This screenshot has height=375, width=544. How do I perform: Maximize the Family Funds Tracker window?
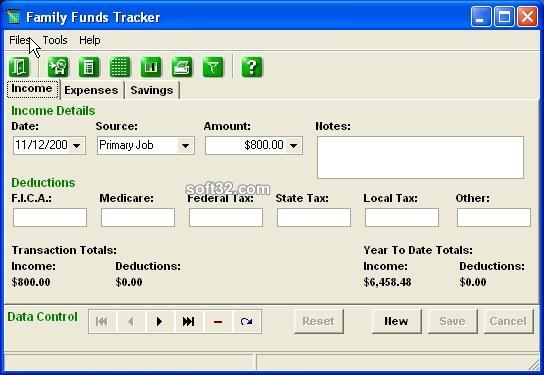504,17
